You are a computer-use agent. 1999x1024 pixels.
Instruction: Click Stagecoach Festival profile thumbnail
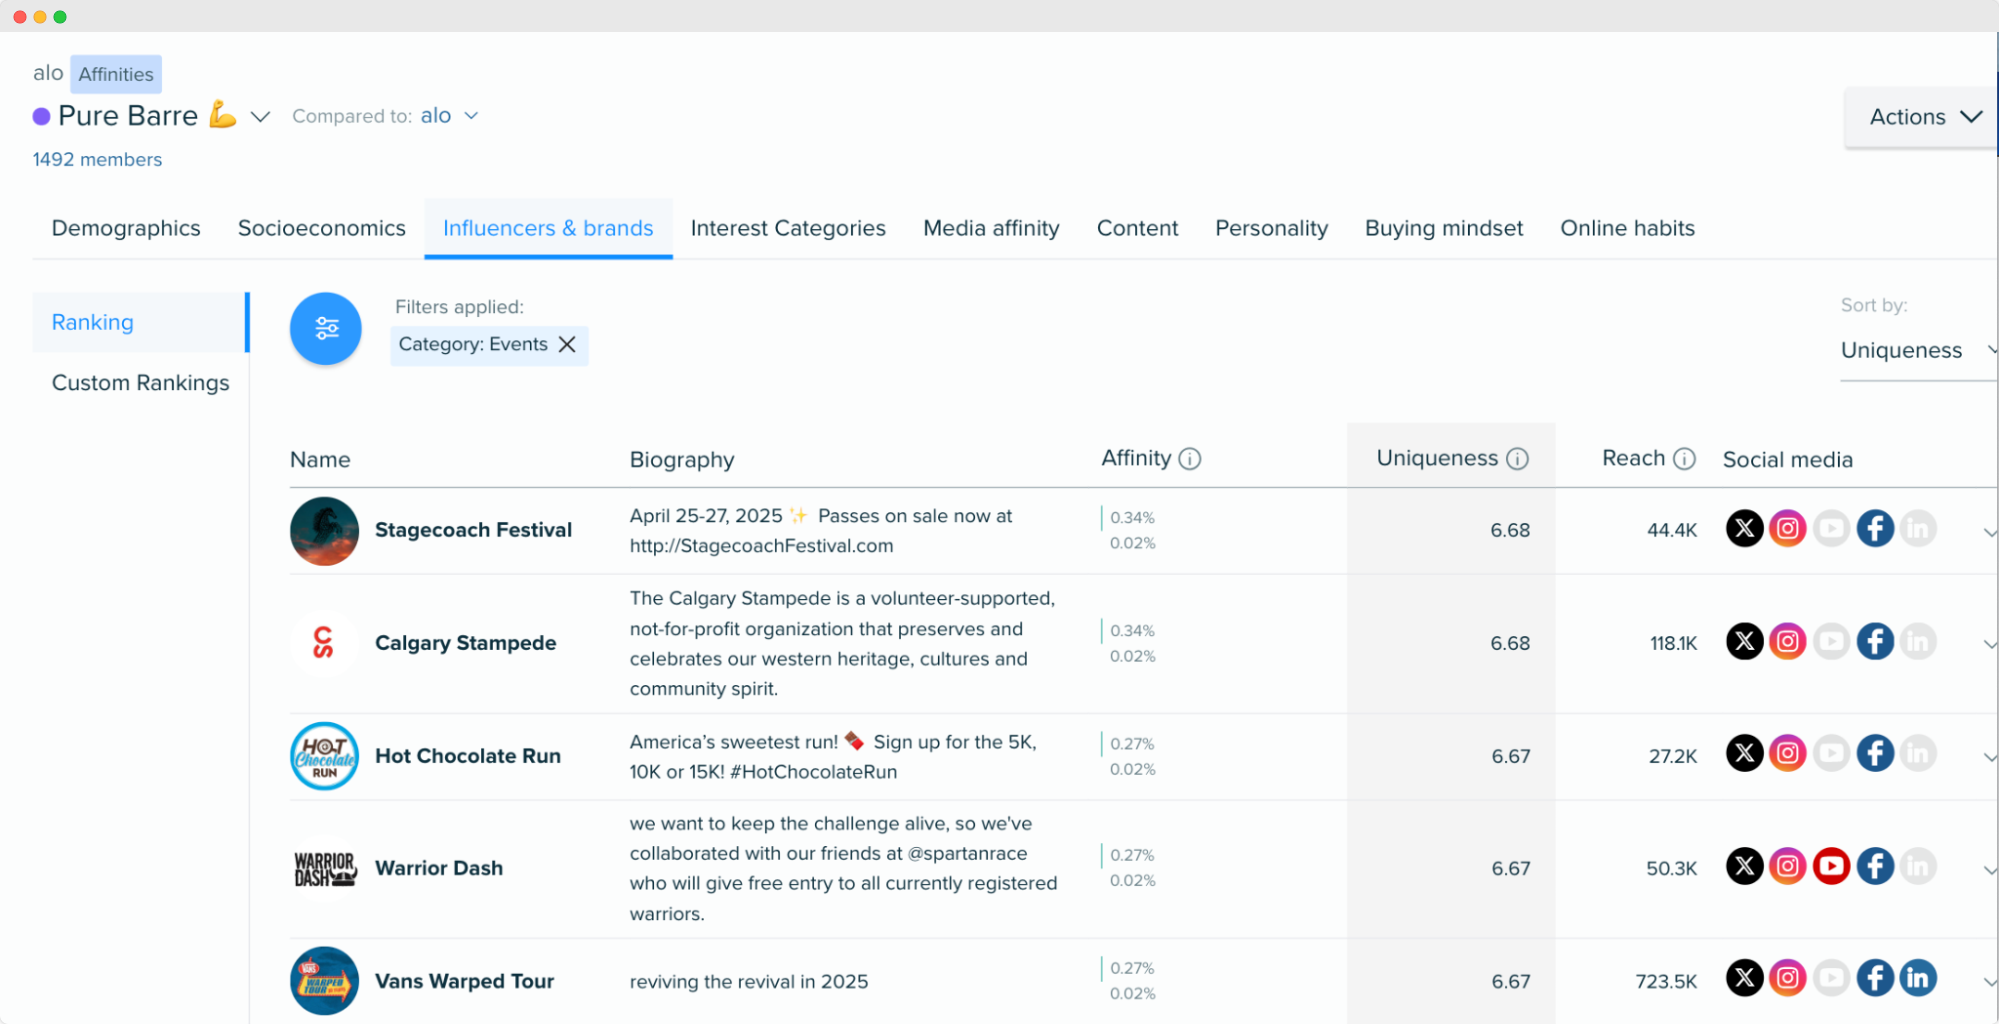coord(324,531)
